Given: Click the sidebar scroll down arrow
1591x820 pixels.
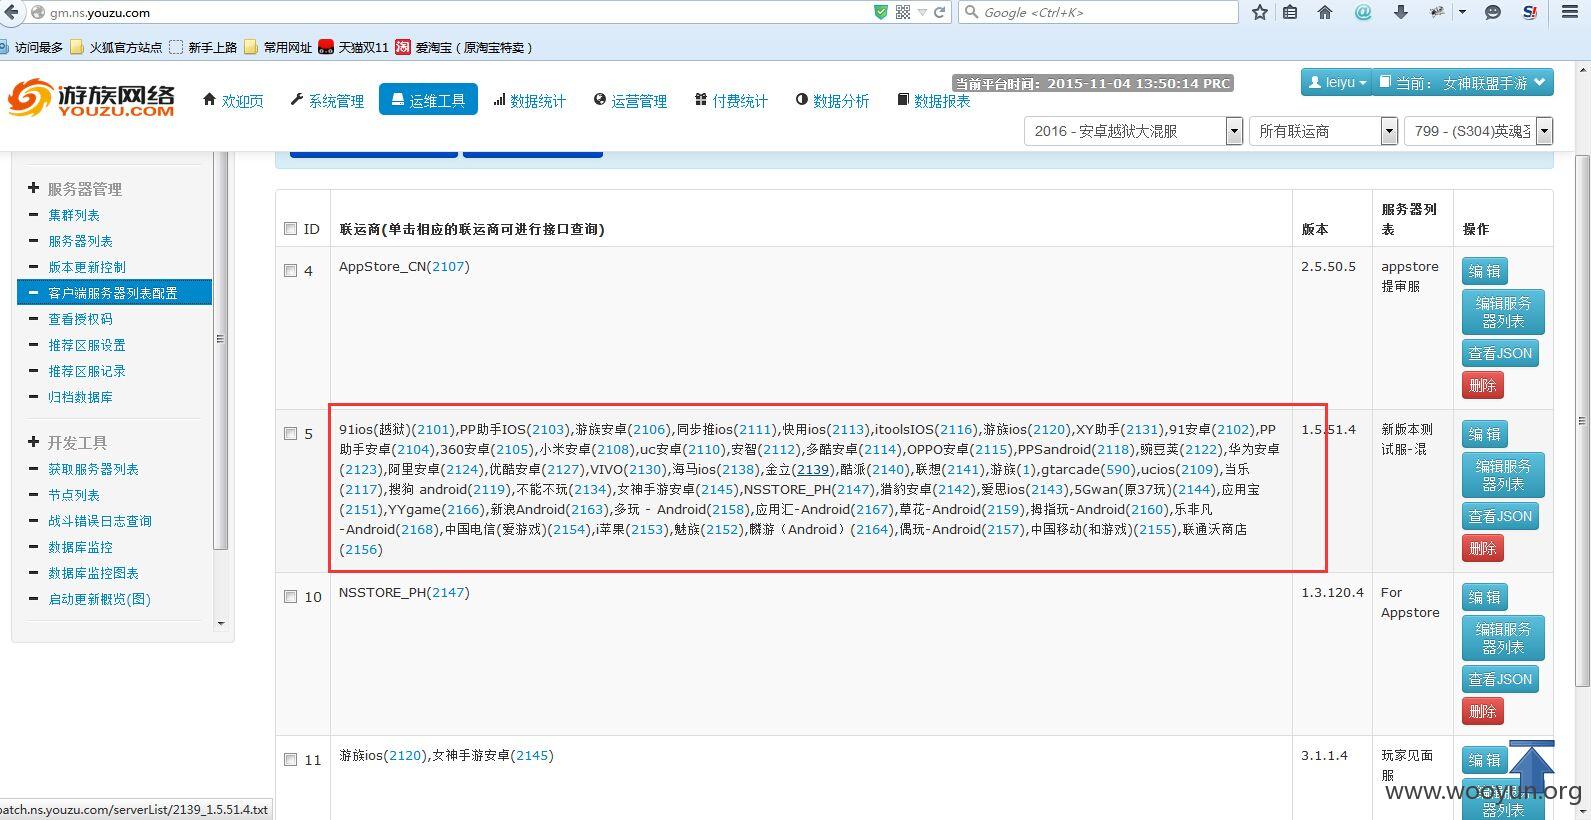Looking at the screenshot, I should (x=221, y=623).
